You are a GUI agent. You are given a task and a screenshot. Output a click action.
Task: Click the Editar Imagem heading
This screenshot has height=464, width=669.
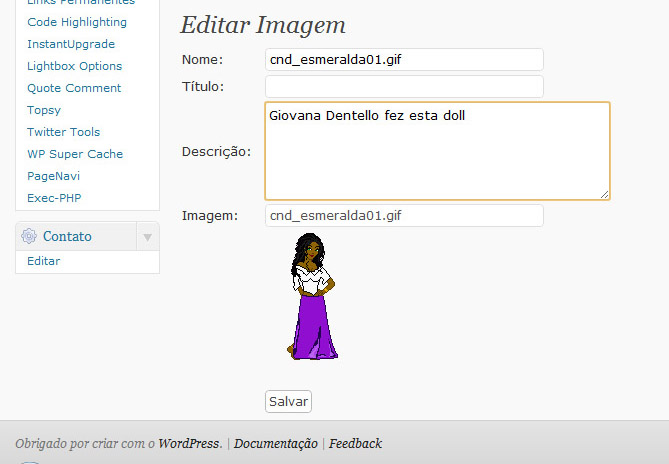click(263, 25)
